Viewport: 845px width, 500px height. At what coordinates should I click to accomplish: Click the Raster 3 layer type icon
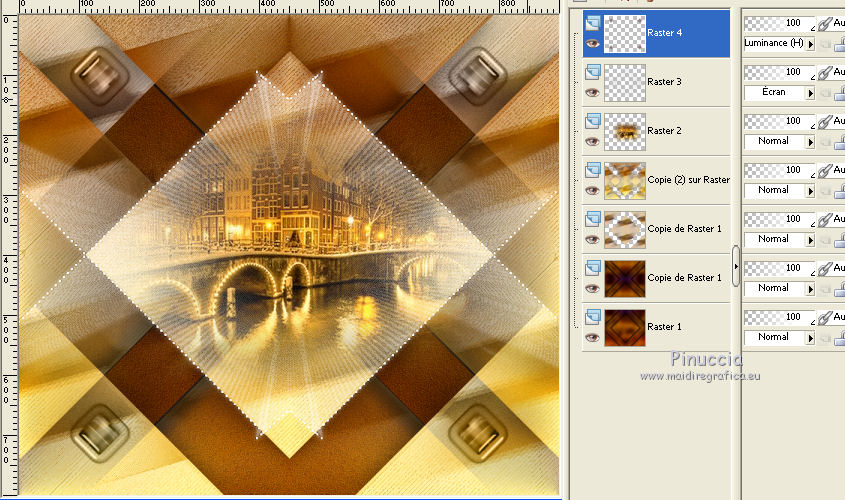593,72
